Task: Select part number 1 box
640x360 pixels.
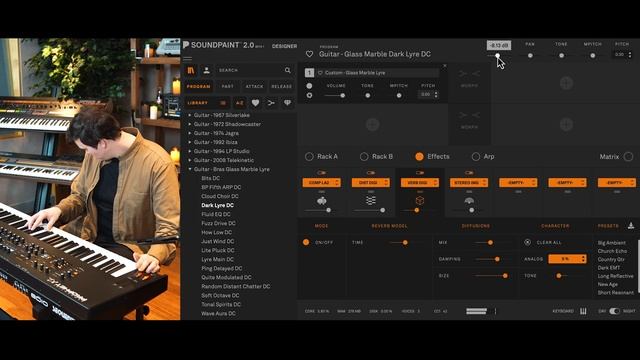Action: 309,73
